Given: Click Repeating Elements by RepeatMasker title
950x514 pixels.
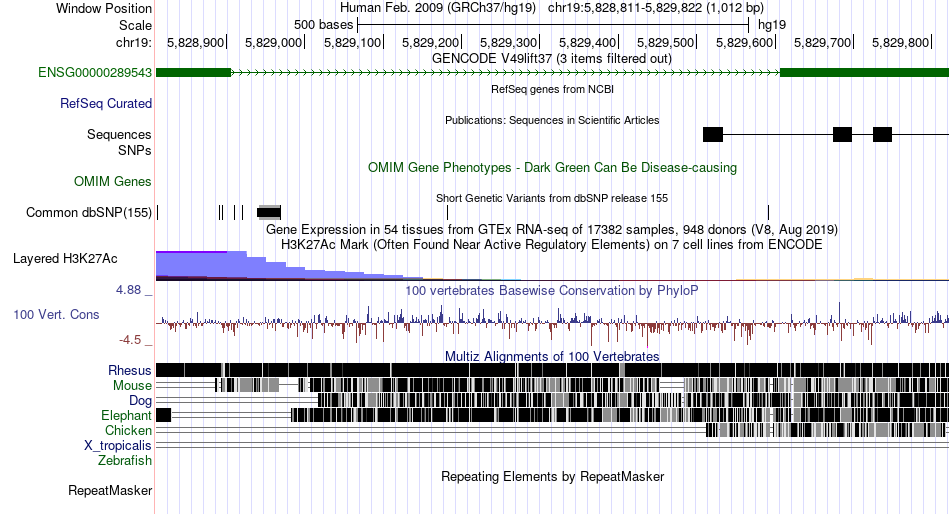Looking at the screenshot, I should point(552,476).
